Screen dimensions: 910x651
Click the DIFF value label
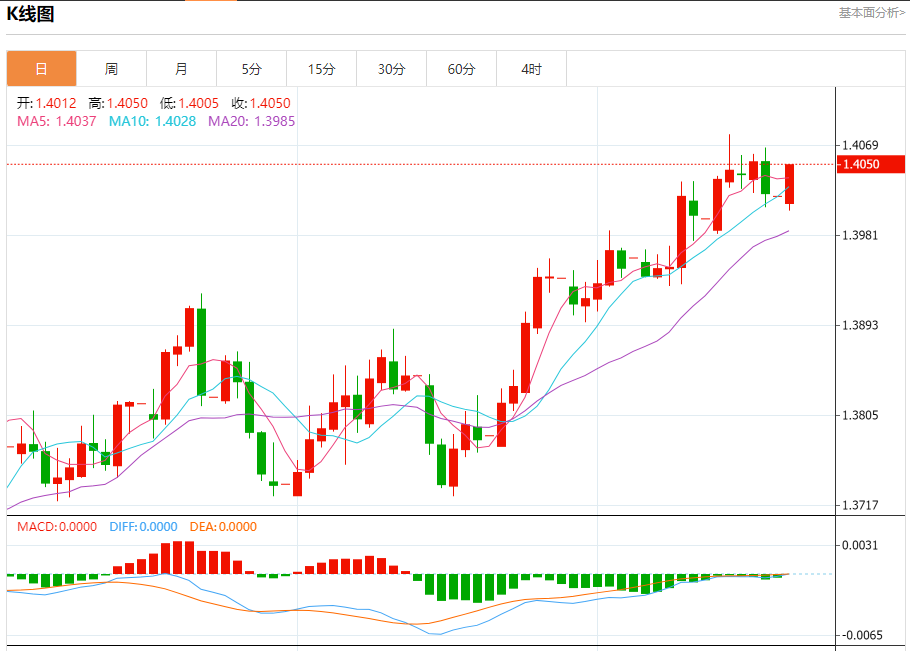click(143, 527)
